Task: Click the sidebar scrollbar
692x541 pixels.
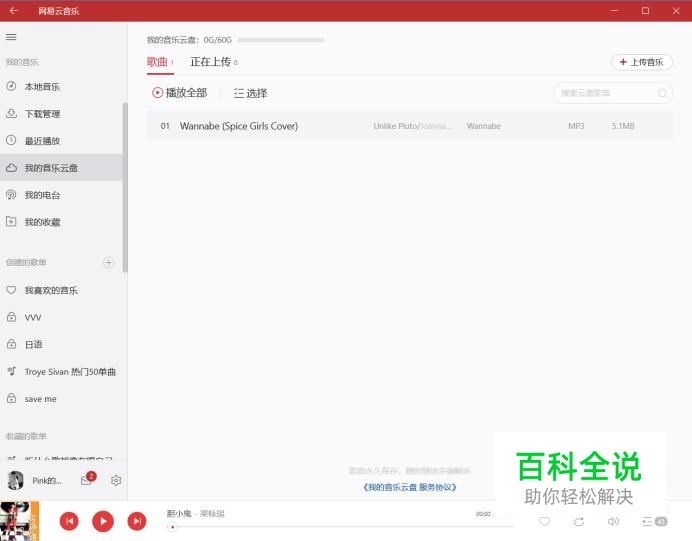Action: (x=125, y=188)
